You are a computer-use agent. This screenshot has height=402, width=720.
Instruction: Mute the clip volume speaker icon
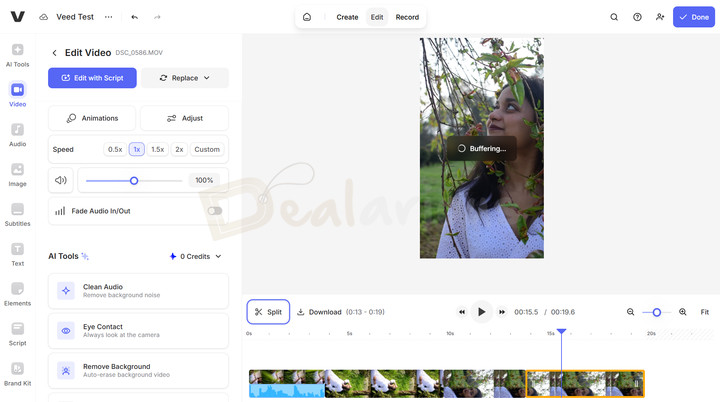[x=61, y=180]
